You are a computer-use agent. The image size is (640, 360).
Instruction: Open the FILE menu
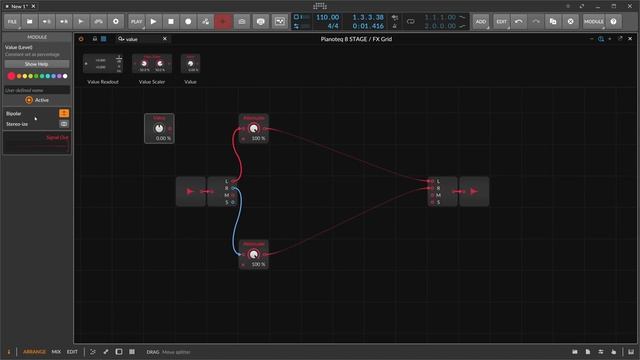point(12,22)
